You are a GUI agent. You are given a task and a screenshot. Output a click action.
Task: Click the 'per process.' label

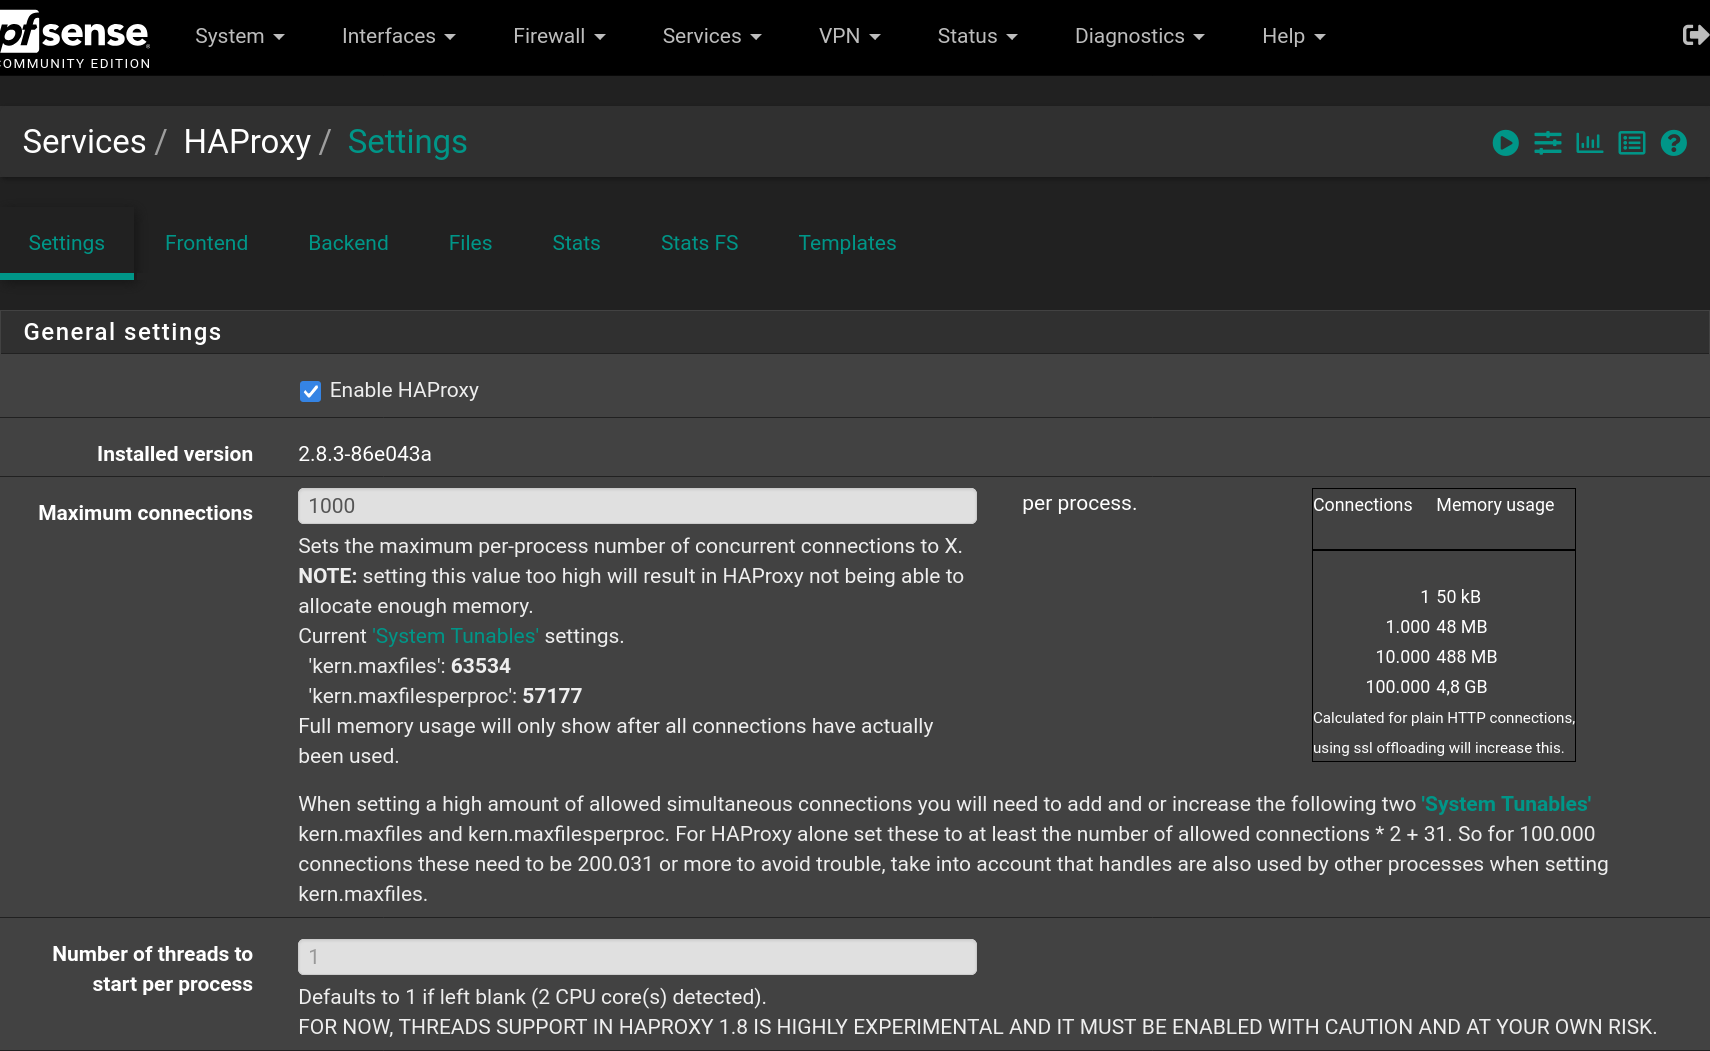pyautogui.click(x=1079, y=503)
